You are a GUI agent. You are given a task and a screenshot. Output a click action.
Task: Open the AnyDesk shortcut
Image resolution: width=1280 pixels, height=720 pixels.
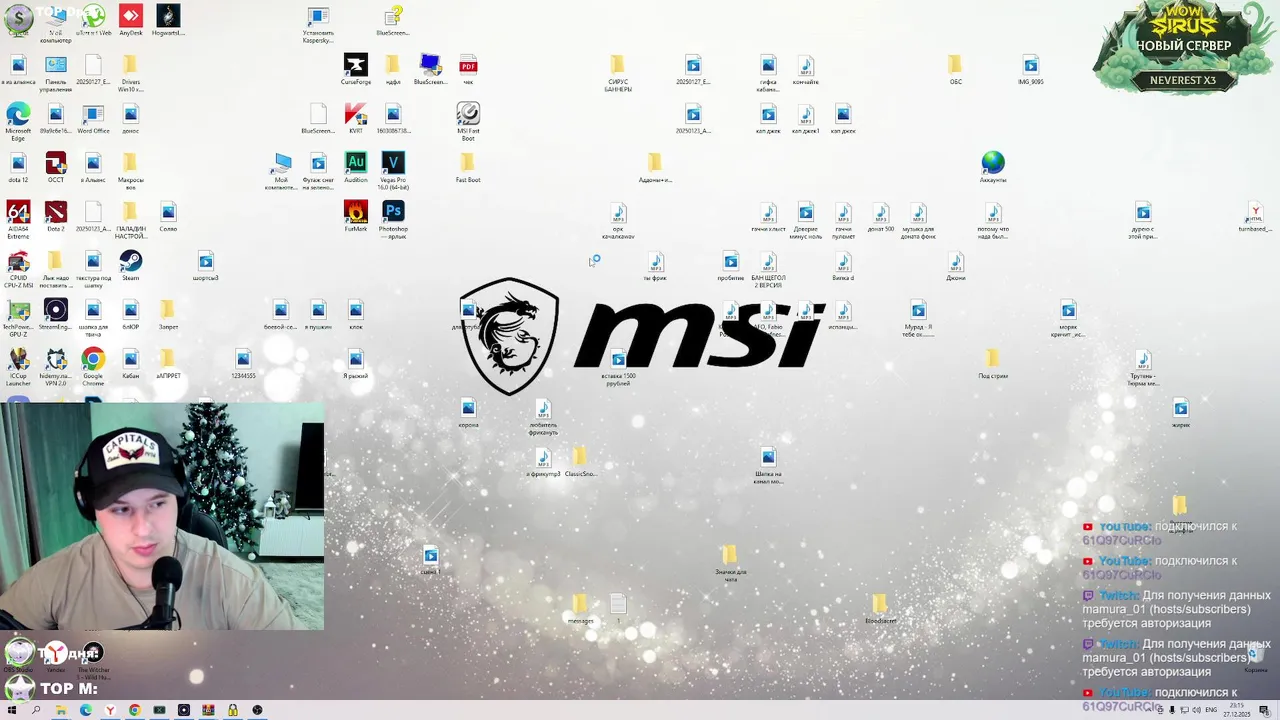point(130,20)
